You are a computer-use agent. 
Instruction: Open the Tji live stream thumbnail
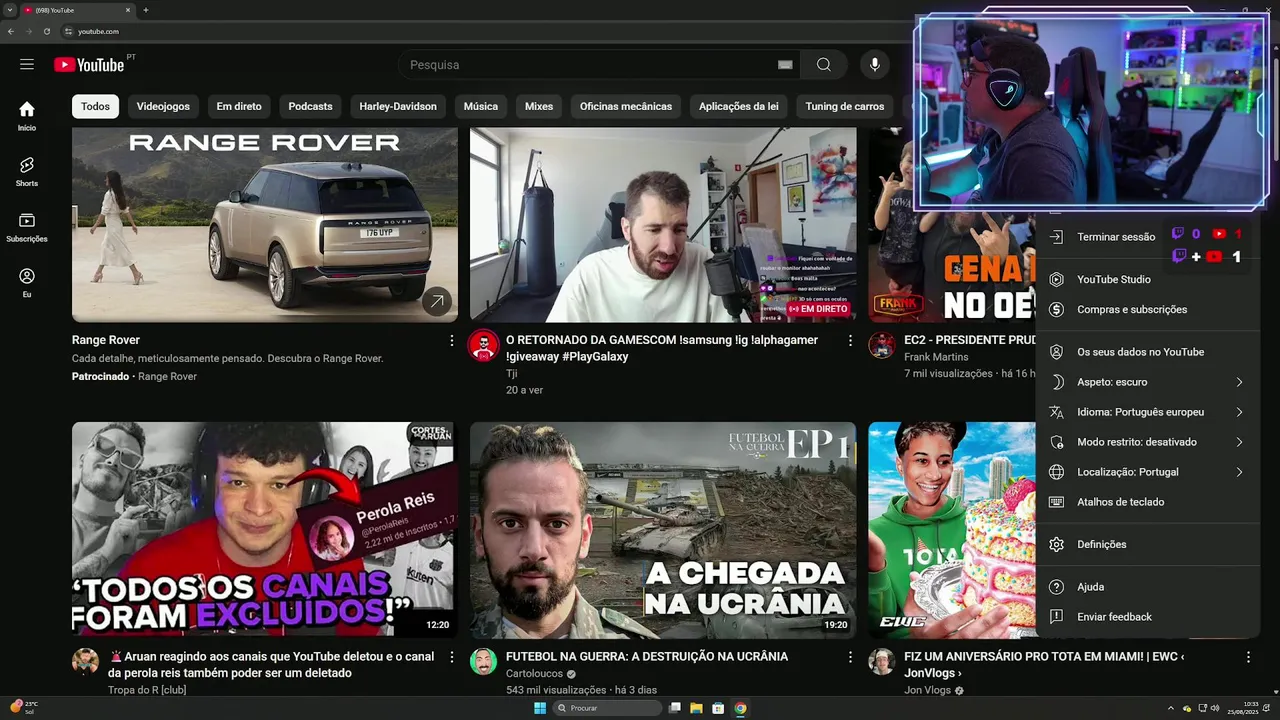pyautogui.click(x=663, y=225)
